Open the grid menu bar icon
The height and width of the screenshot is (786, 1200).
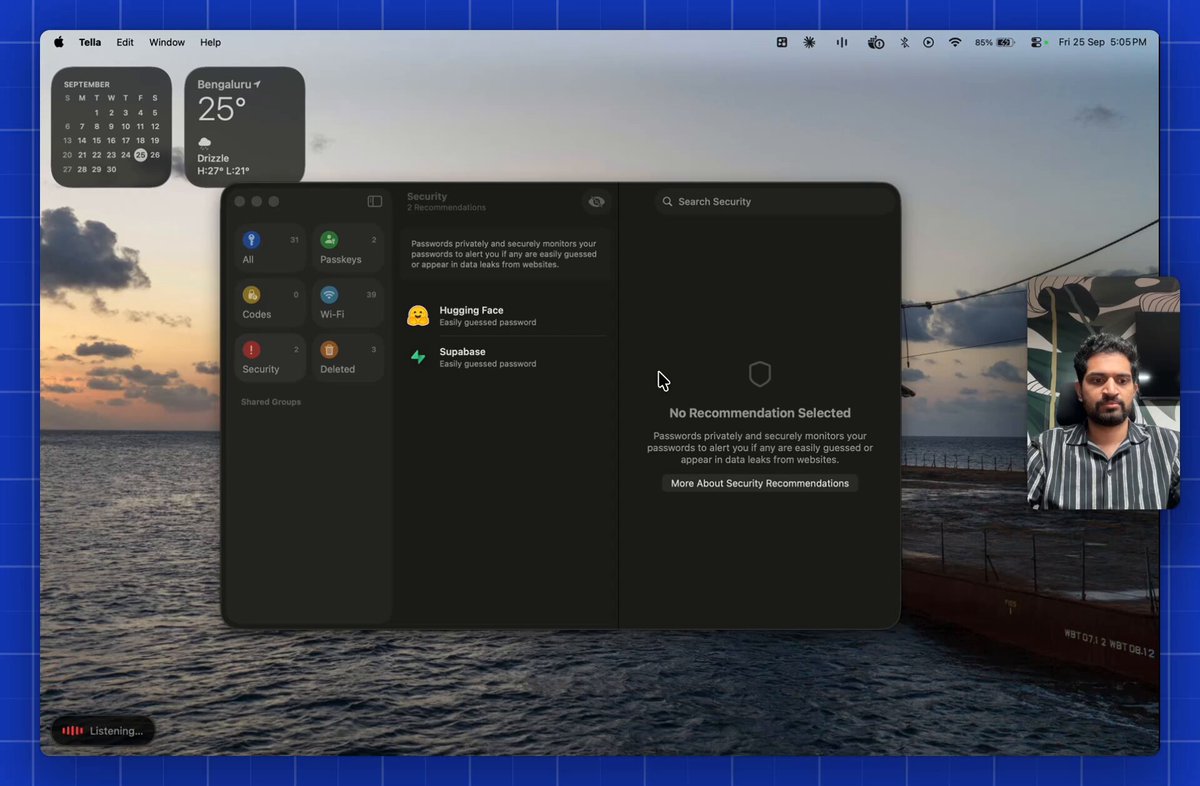[782, 42]
